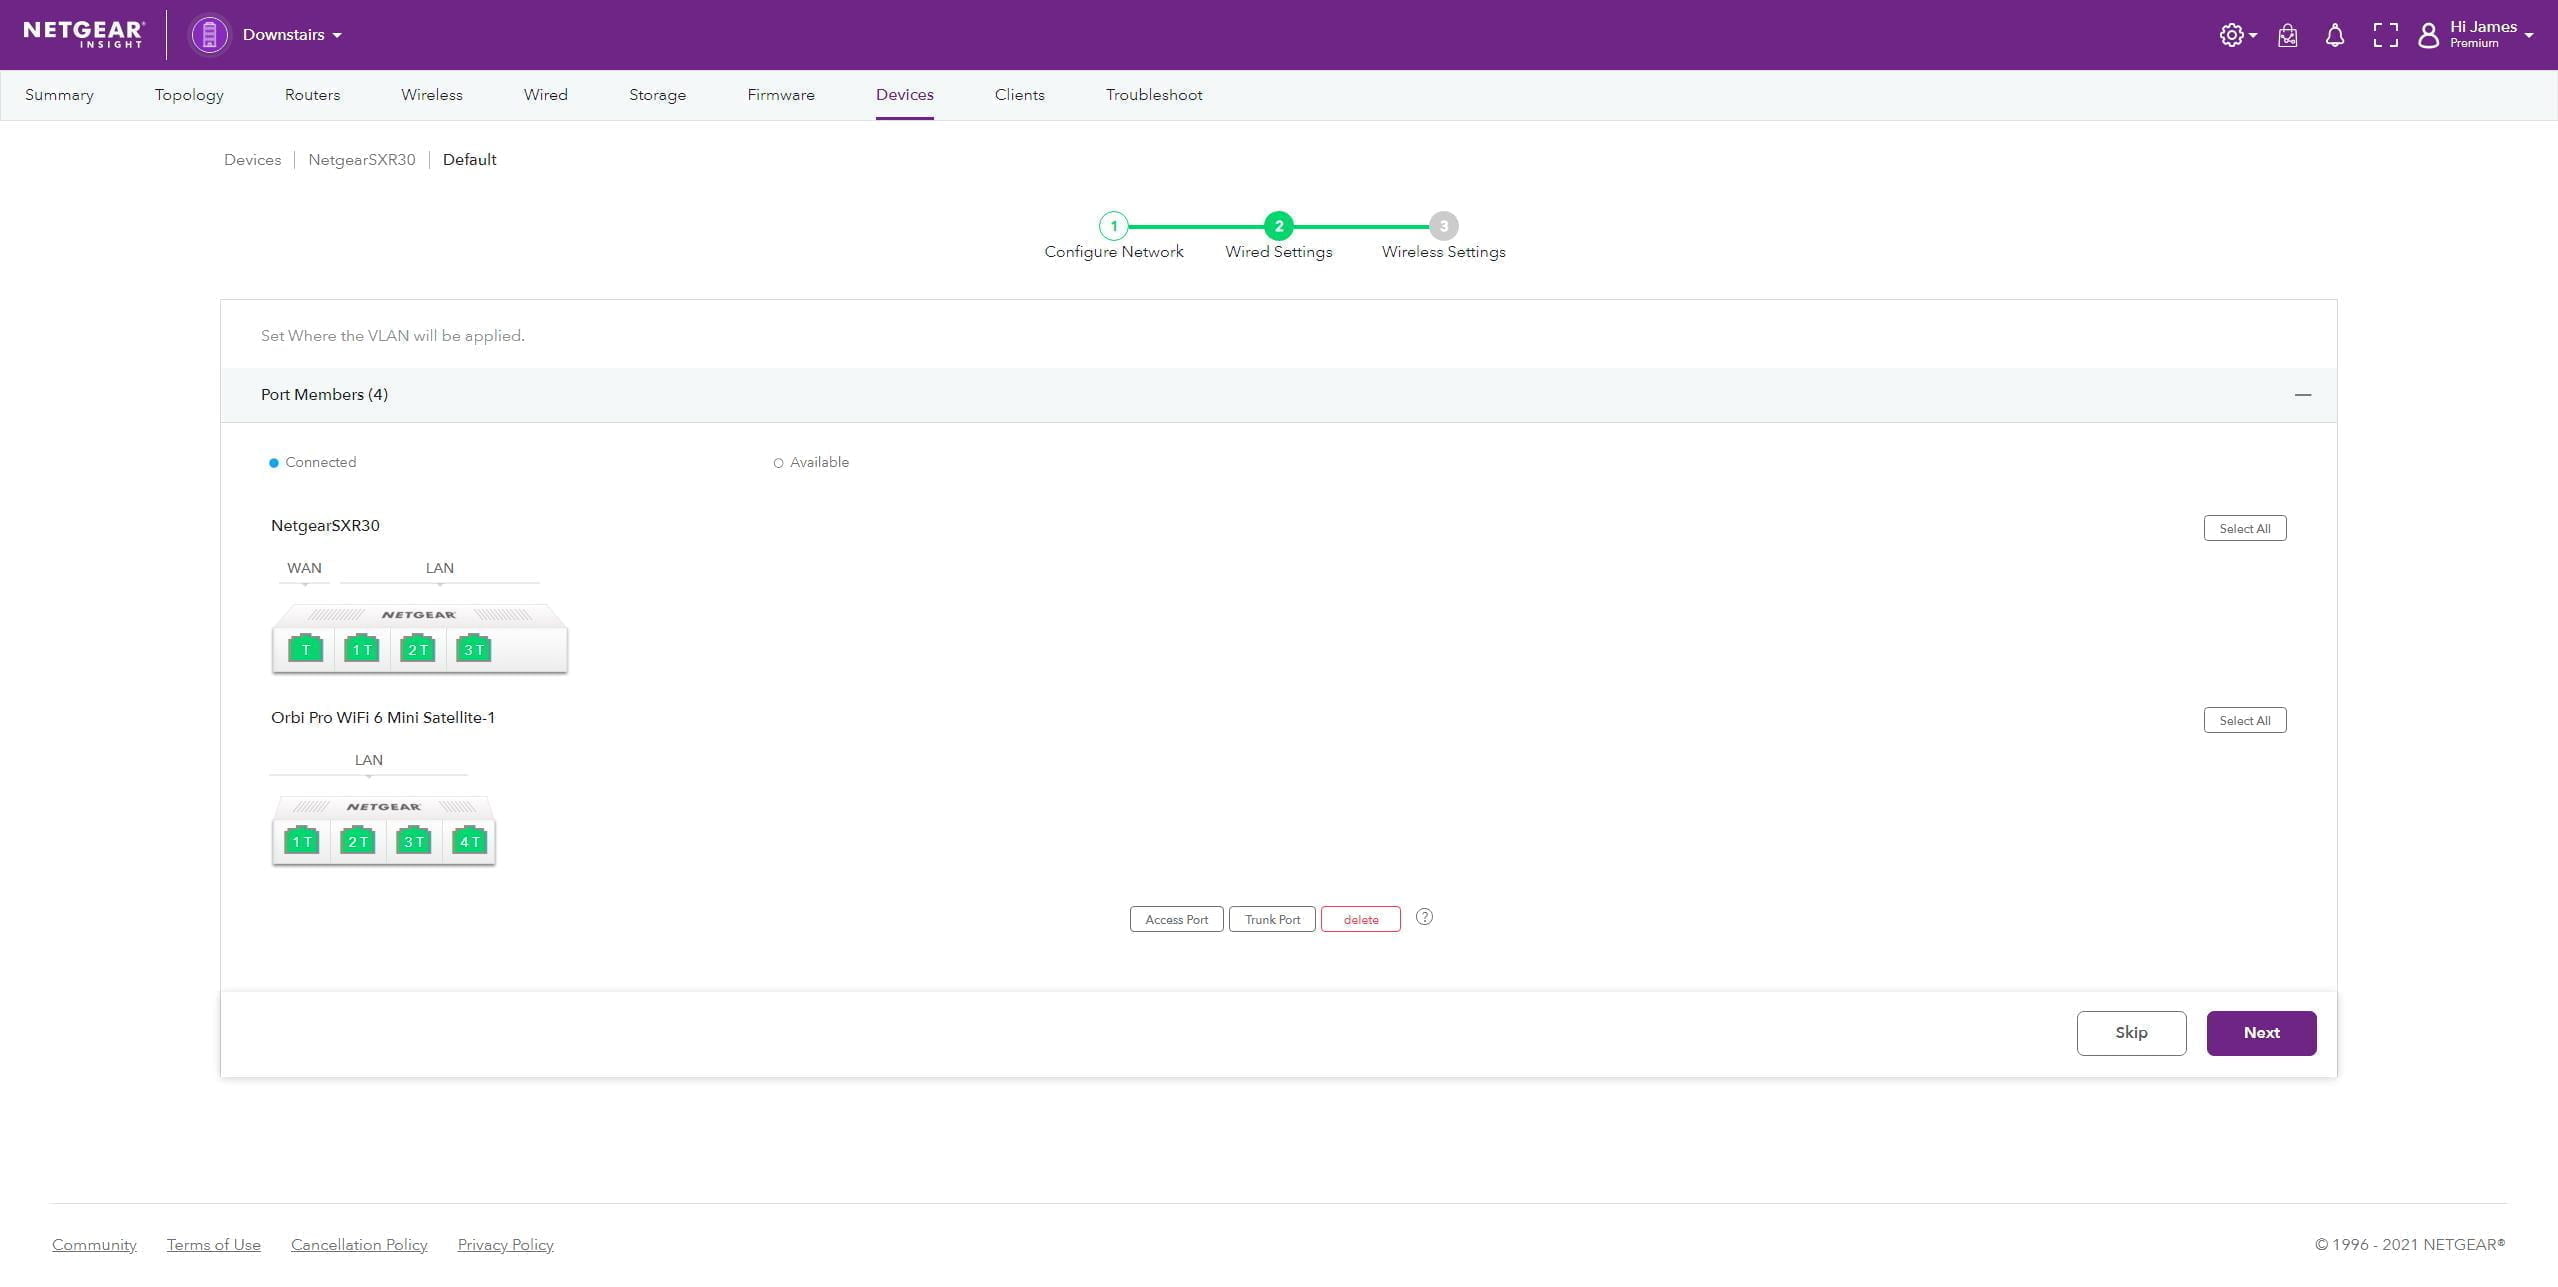This screenshot has height=1287, width=2558.
Task: Open the settings gear menu
Action: 2236,36
